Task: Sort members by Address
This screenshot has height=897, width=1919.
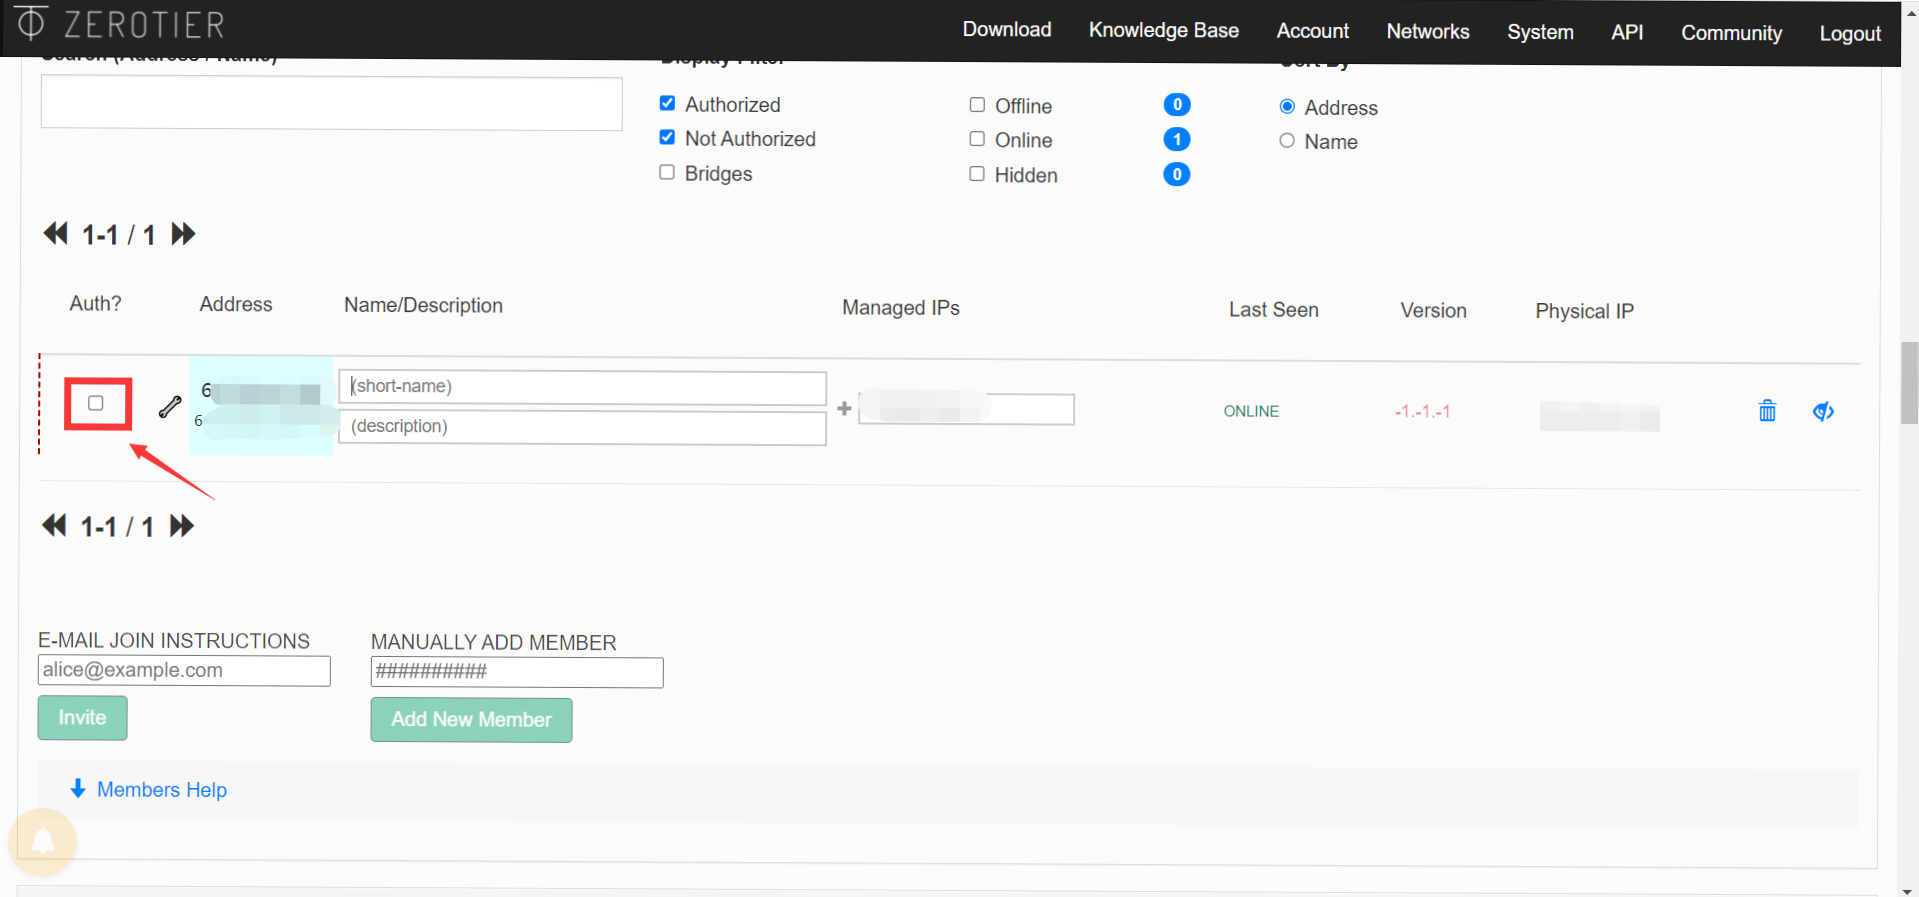Action: coord(1287,106)
